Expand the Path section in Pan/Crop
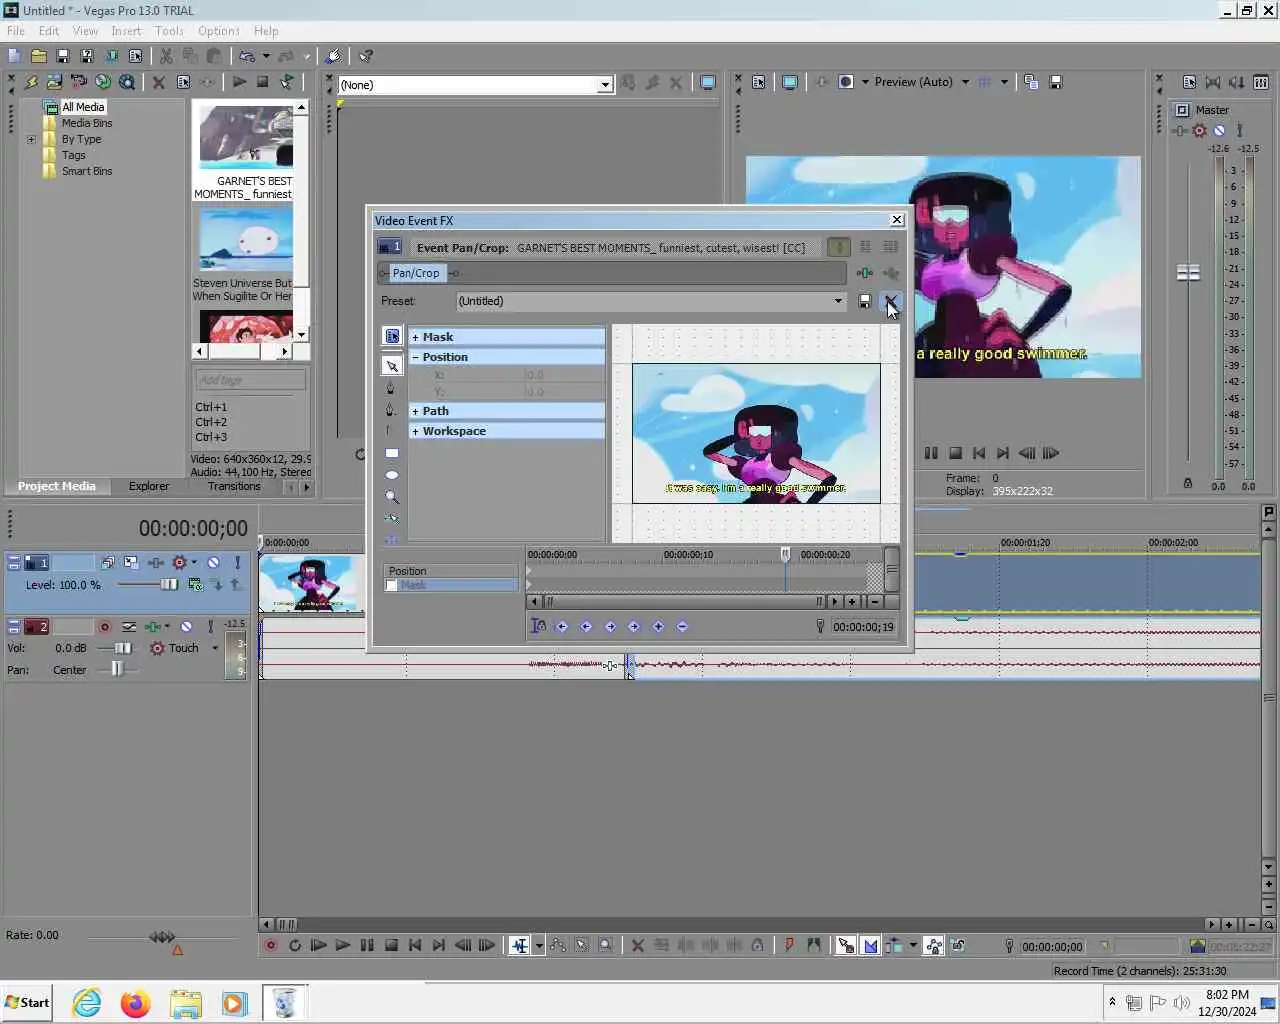The height and width of the screenshot is (1024, 1280). click(x=415, y=412)
